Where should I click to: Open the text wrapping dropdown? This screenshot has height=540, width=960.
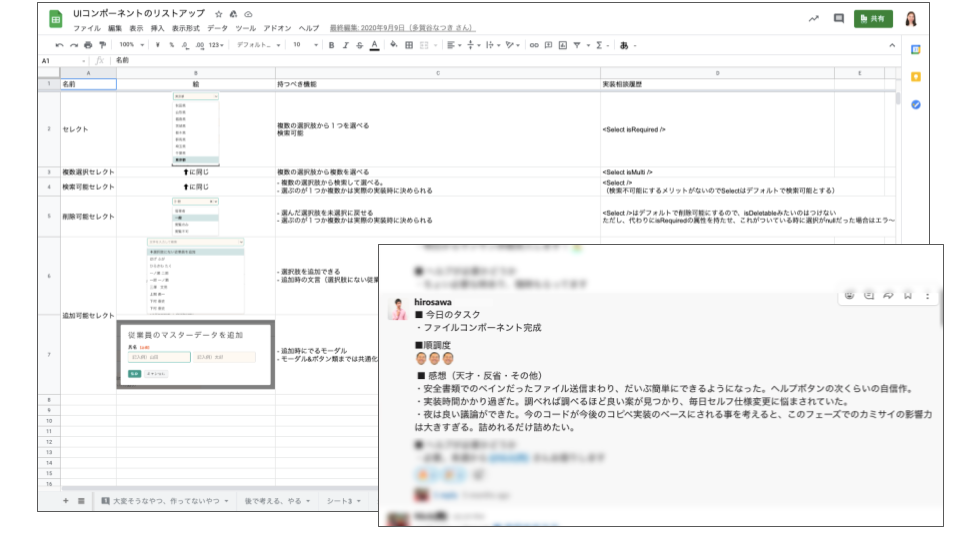click(x=493, y=45)
